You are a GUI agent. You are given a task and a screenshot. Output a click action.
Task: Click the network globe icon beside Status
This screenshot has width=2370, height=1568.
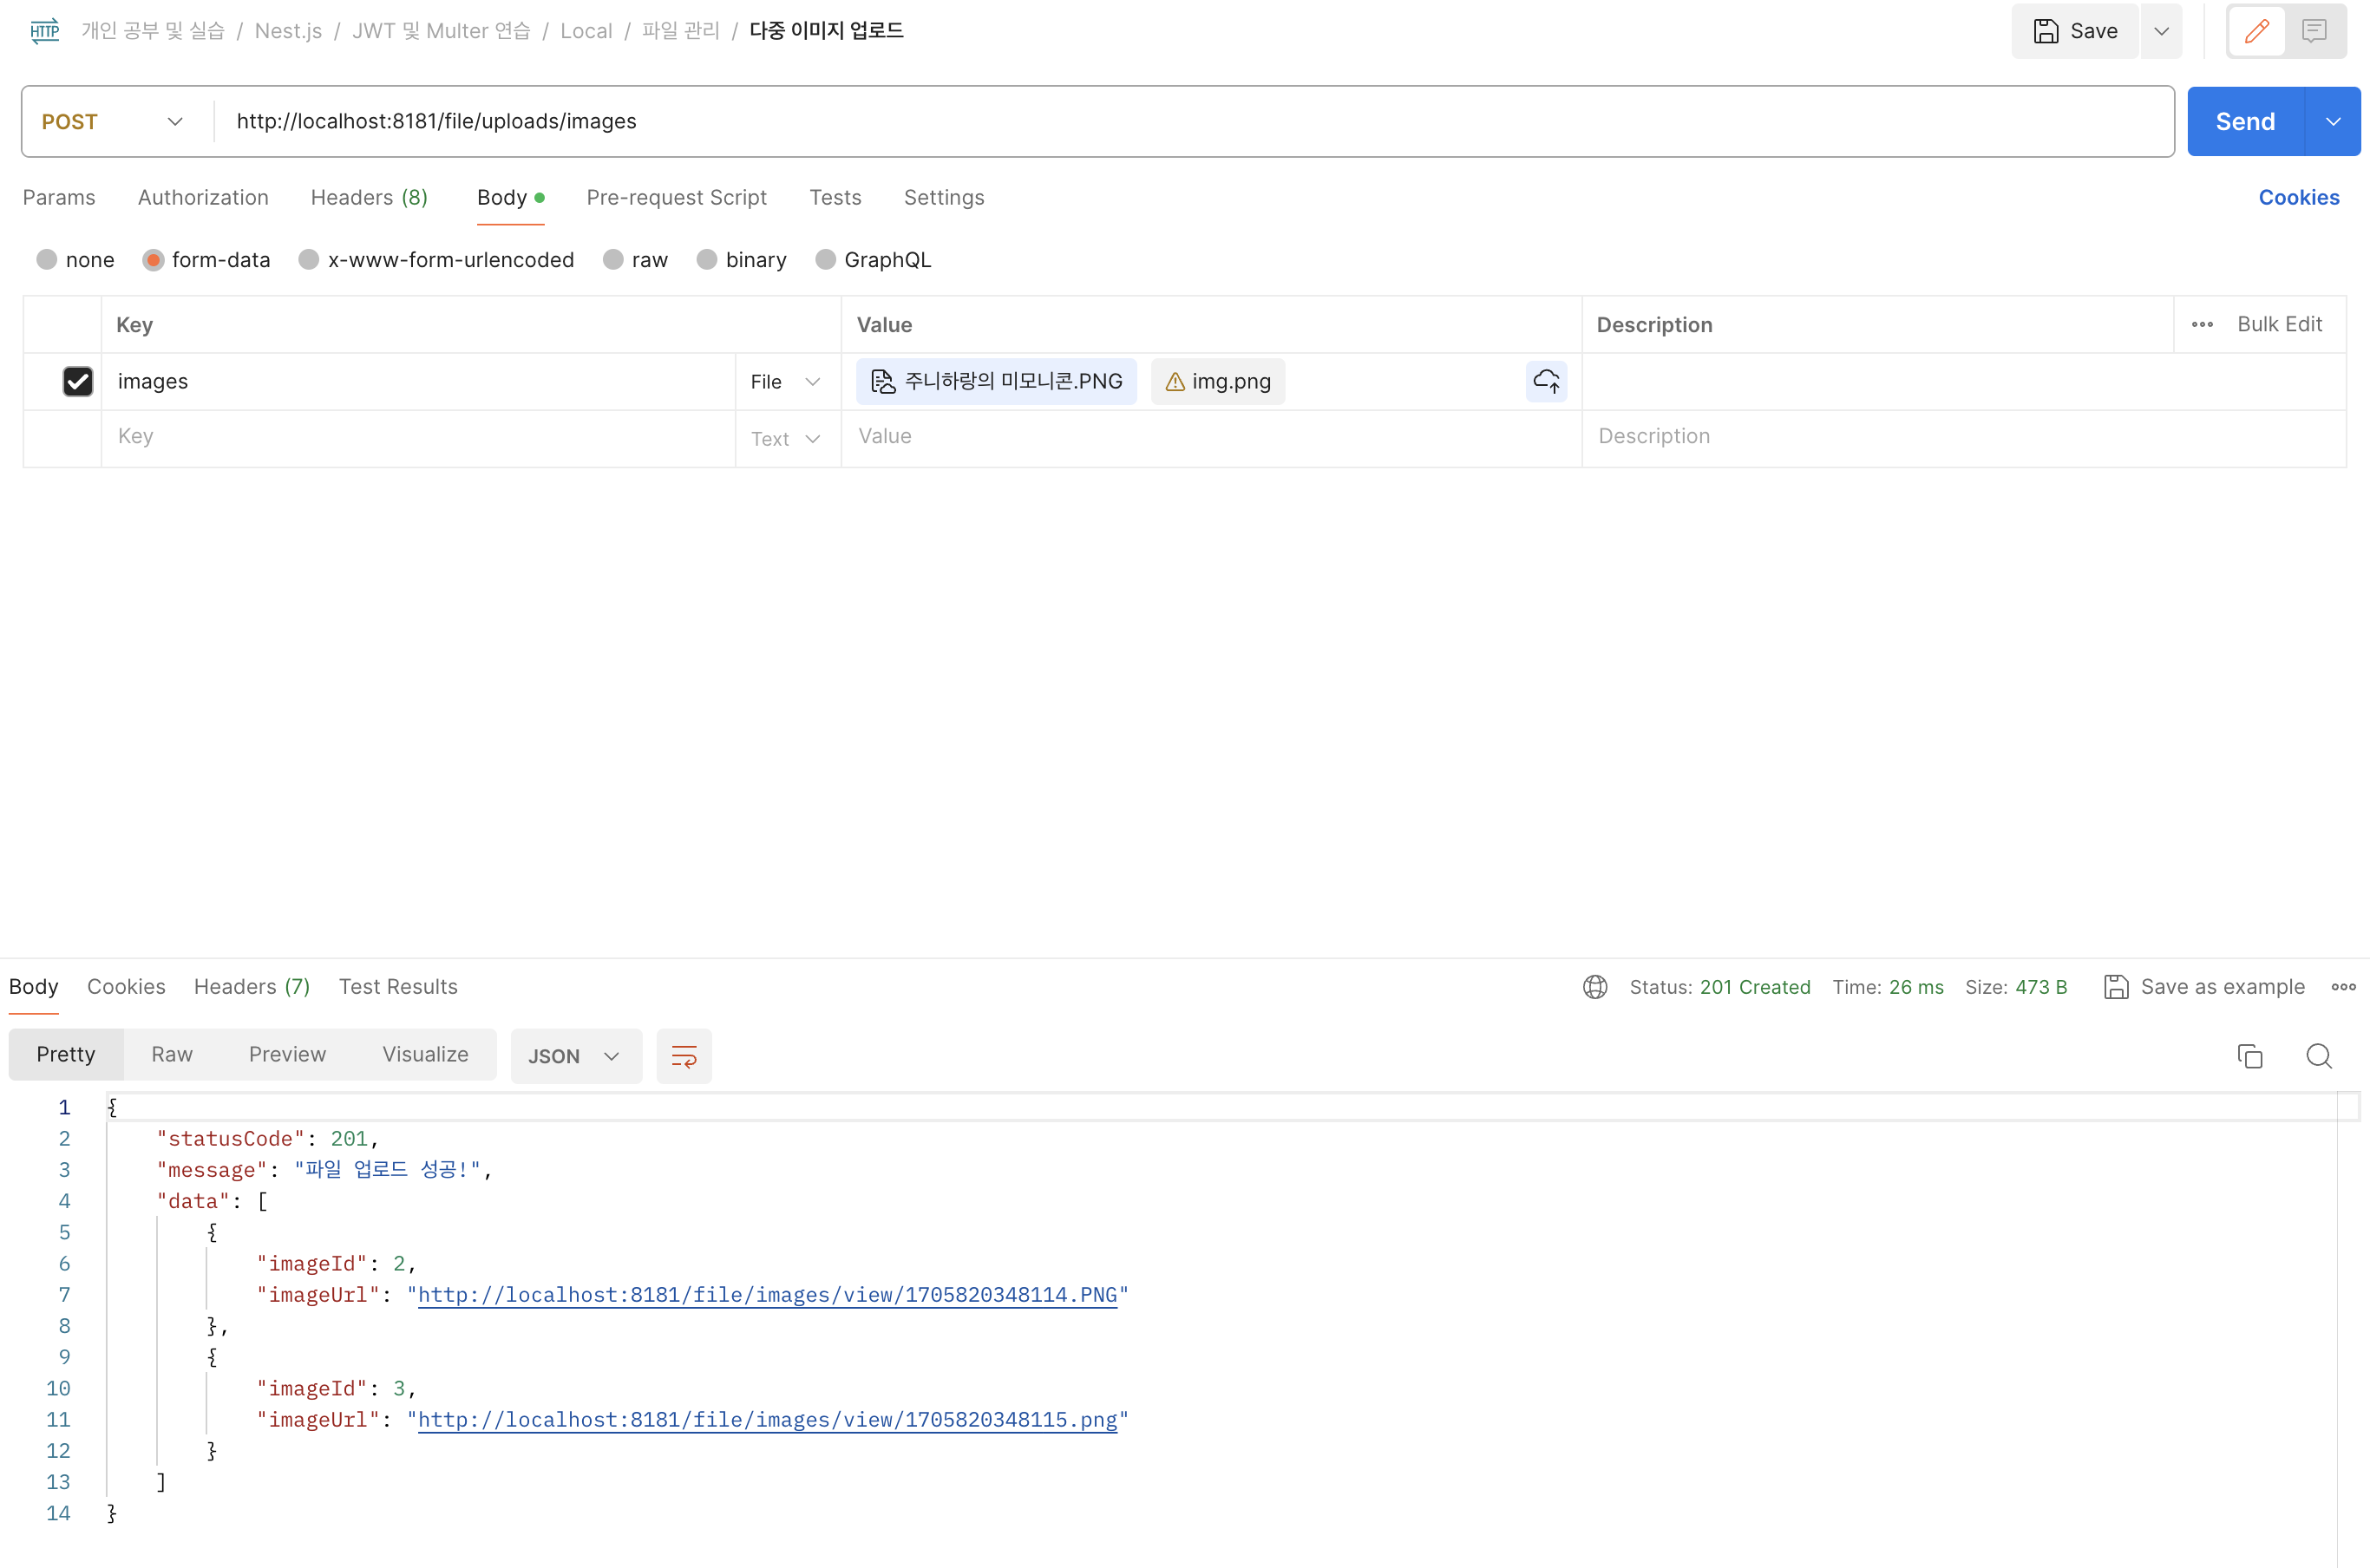click(1595, 987)
